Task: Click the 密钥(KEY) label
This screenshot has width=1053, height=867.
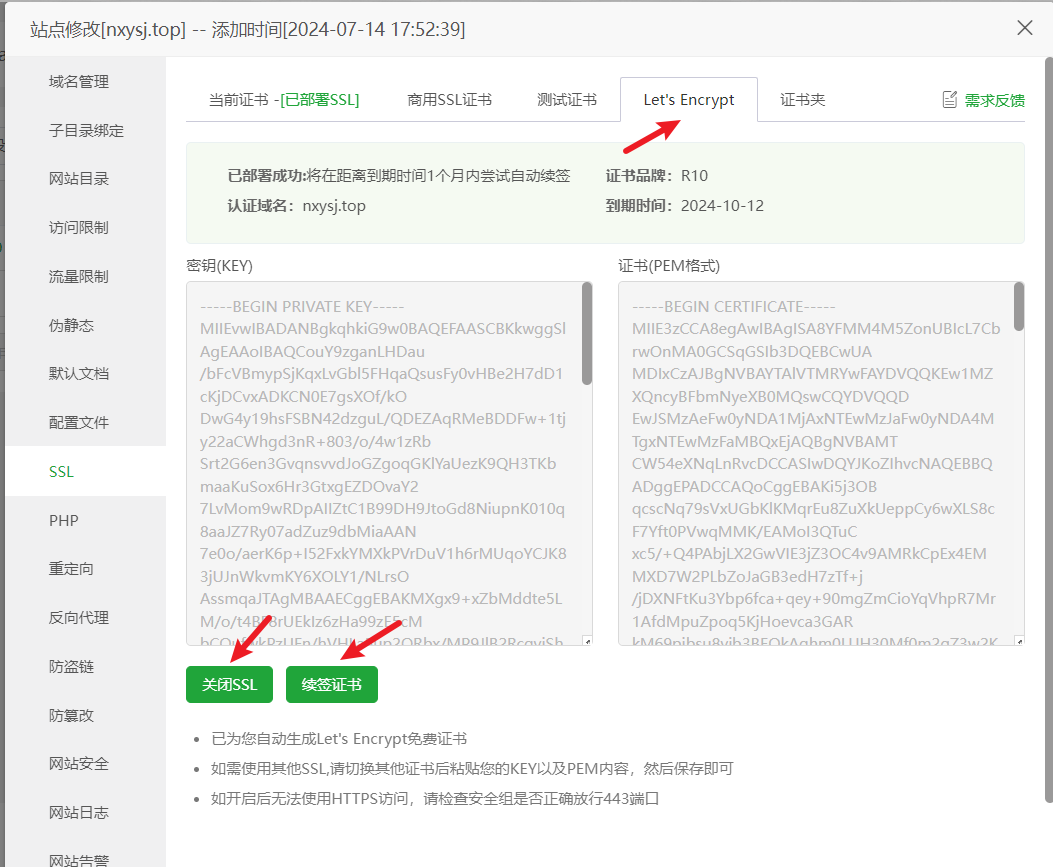Action: pyautogui.click(x=220, y=266)
